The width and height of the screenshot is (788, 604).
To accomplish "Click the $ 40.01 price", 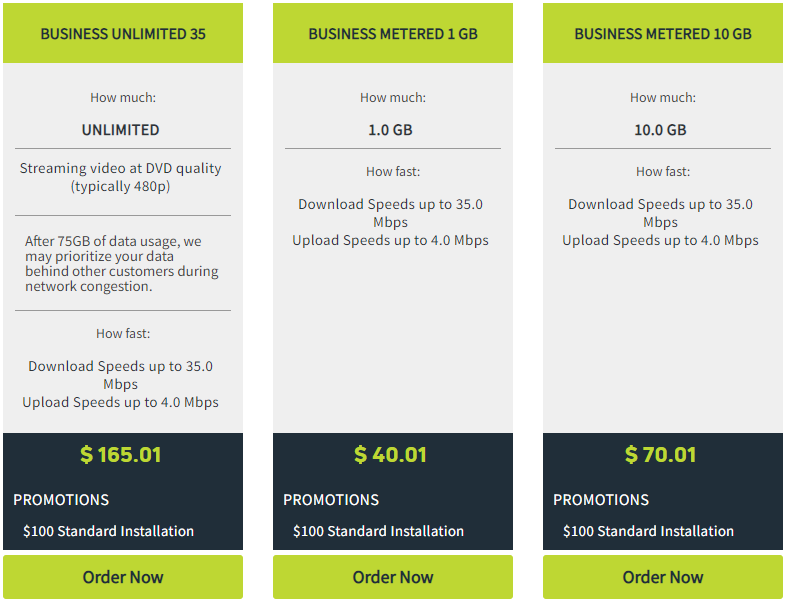I will (390, 454).
